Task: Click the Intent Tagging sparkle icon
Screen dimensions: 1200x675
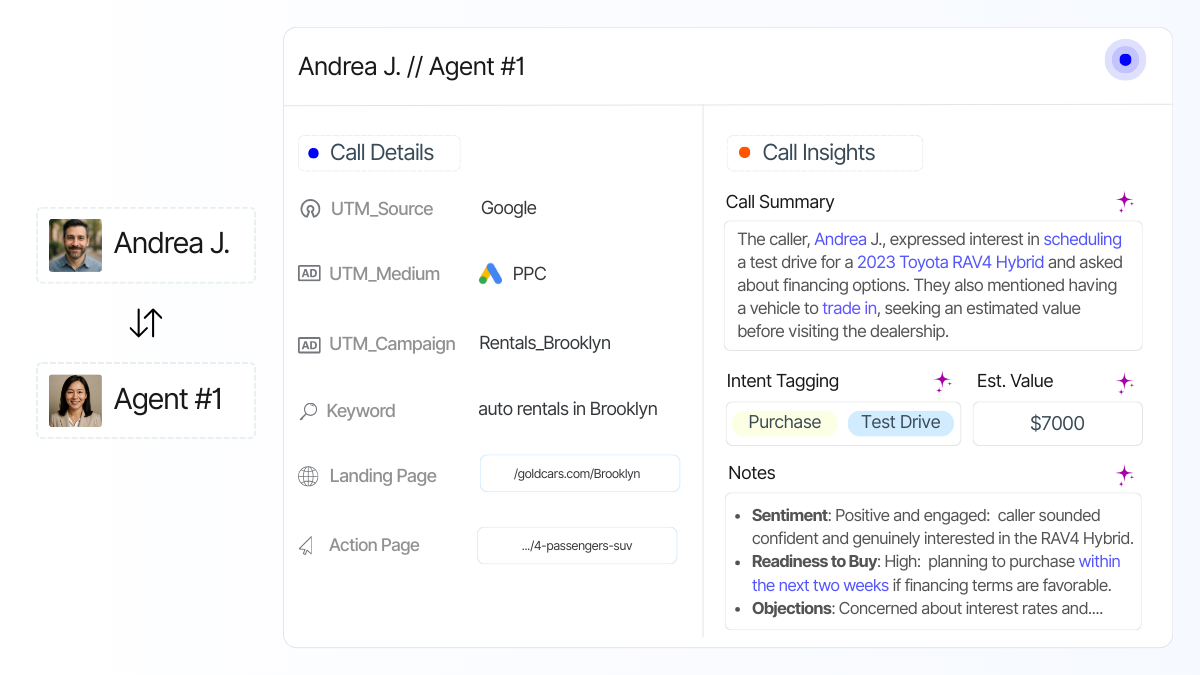Action: tap(941, 382)
